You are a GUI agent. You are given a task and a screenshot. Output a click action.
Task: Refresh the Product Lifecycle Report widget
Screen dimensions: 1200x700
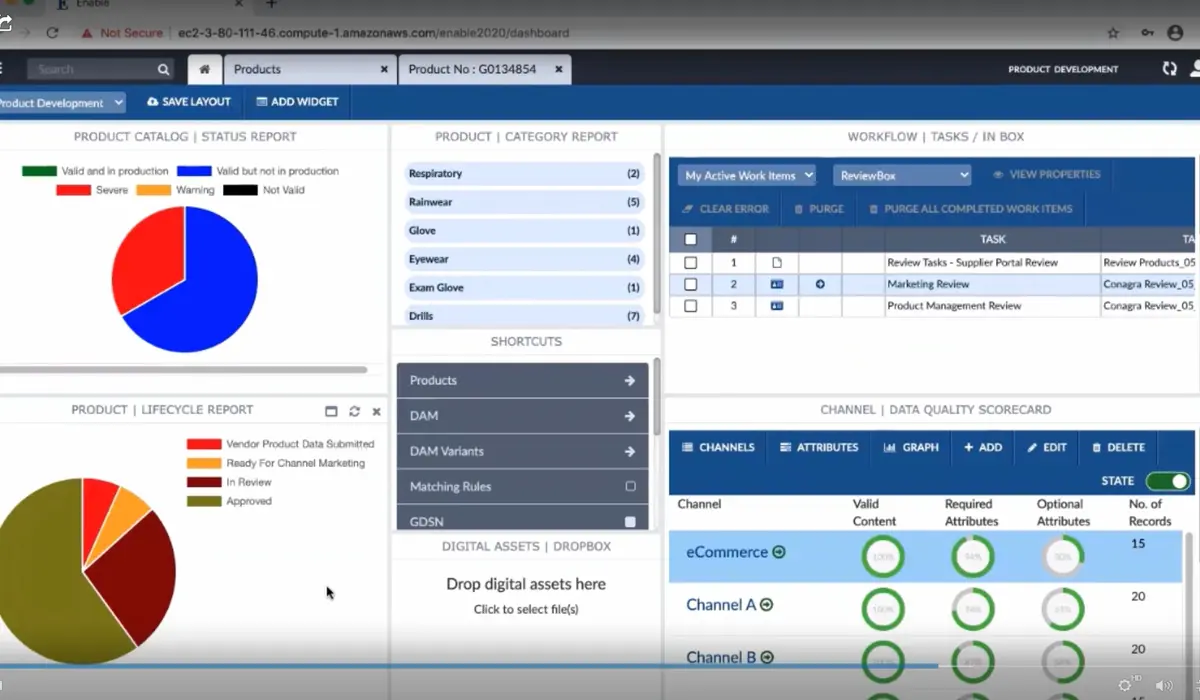tap(354, 411)
